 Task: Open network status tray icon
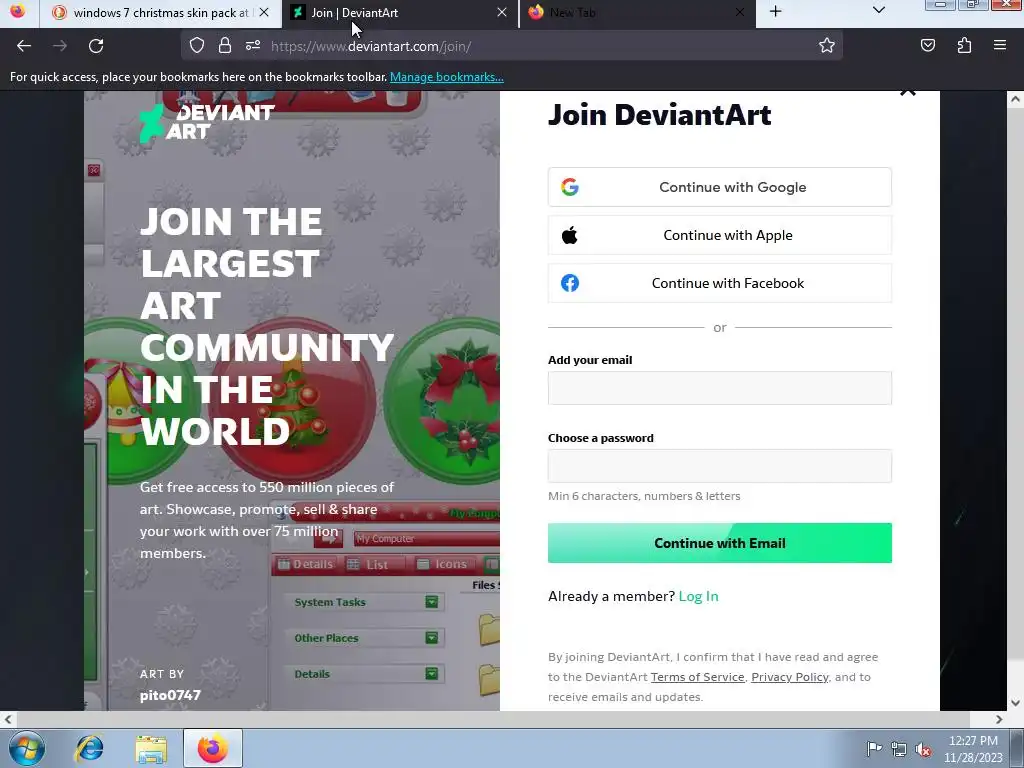click(x=899, y=749)
